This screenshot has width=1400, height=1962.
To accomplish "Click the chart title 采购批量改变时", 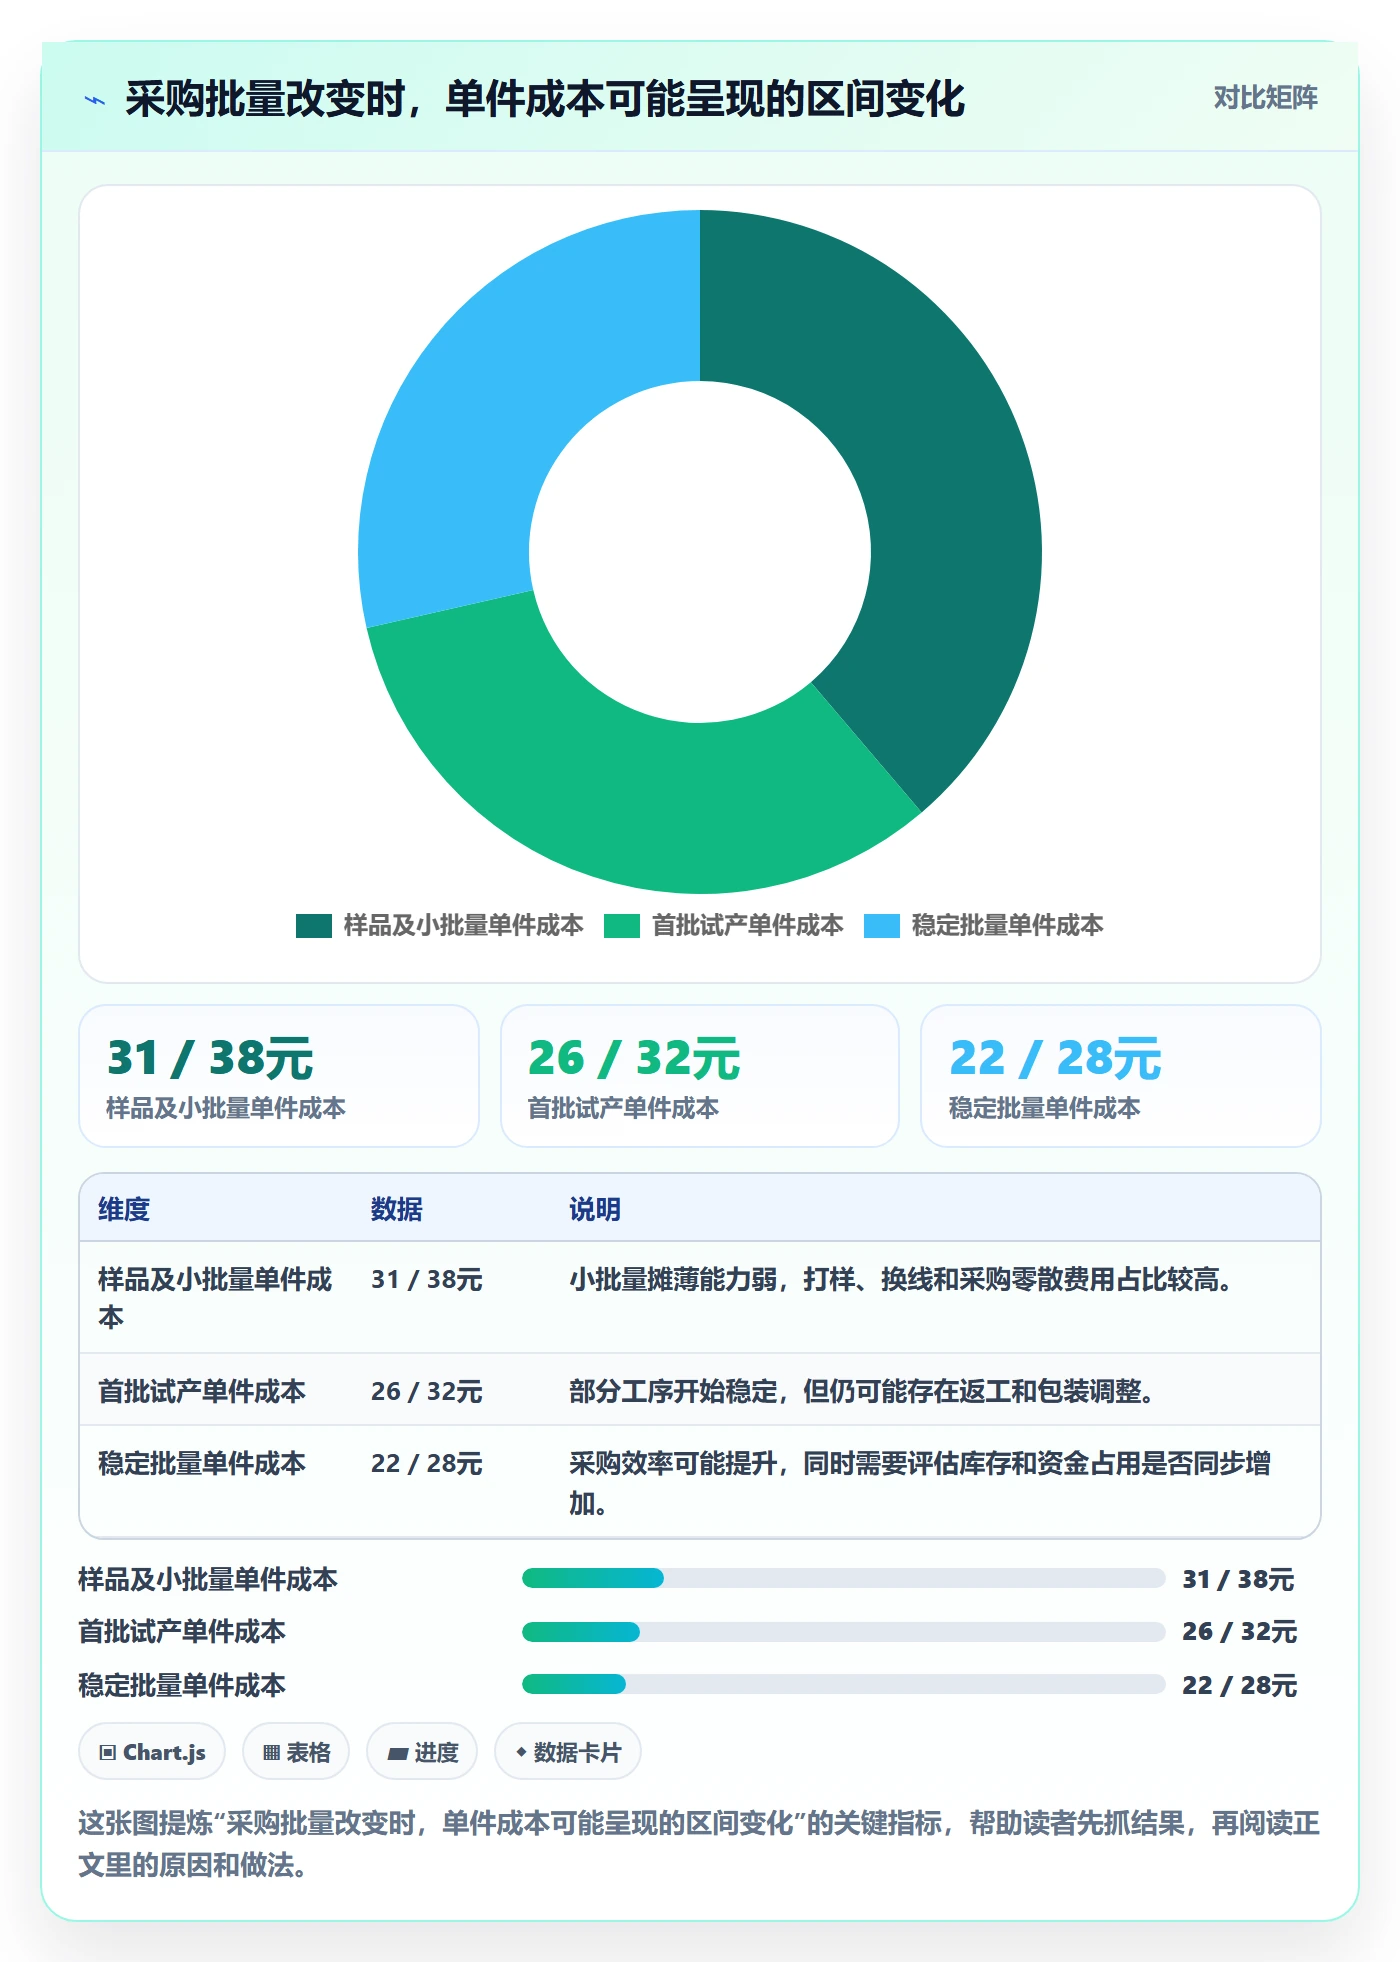I will (x=545, y=99).
